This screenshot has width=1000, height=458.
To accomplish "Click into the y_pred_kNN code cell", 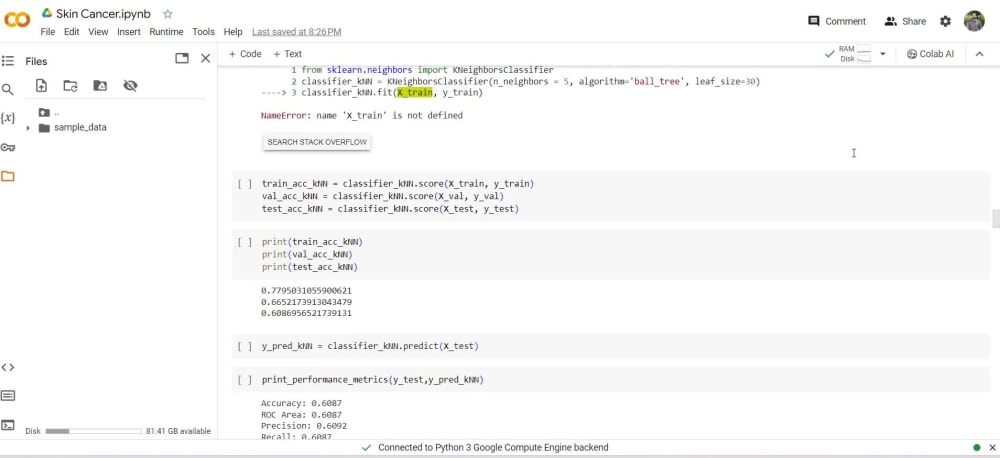I will (370, 346).
